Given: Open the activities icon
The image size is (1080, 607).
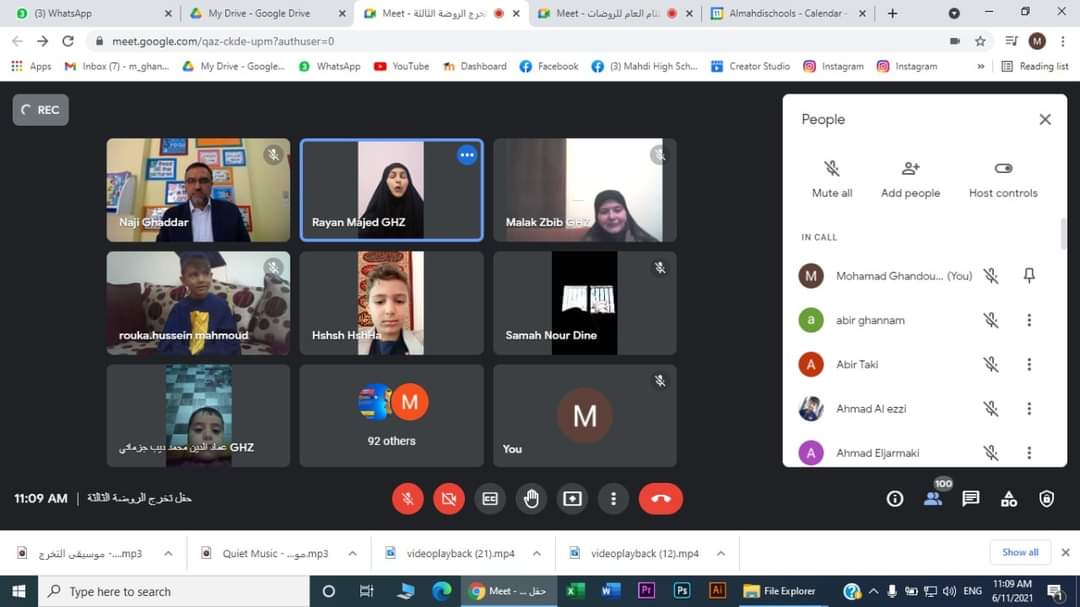Looking at the screenshot, I should pos(1008,498).
